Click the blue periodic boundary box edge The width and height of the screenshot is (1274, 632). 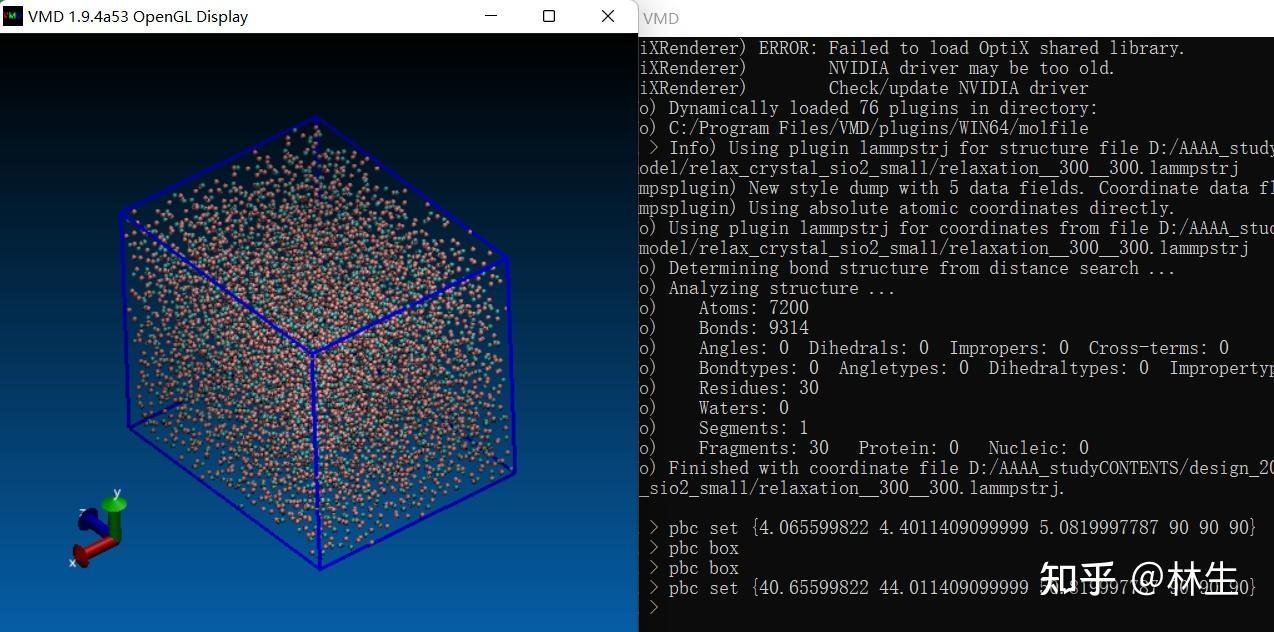tap(126, 350)
